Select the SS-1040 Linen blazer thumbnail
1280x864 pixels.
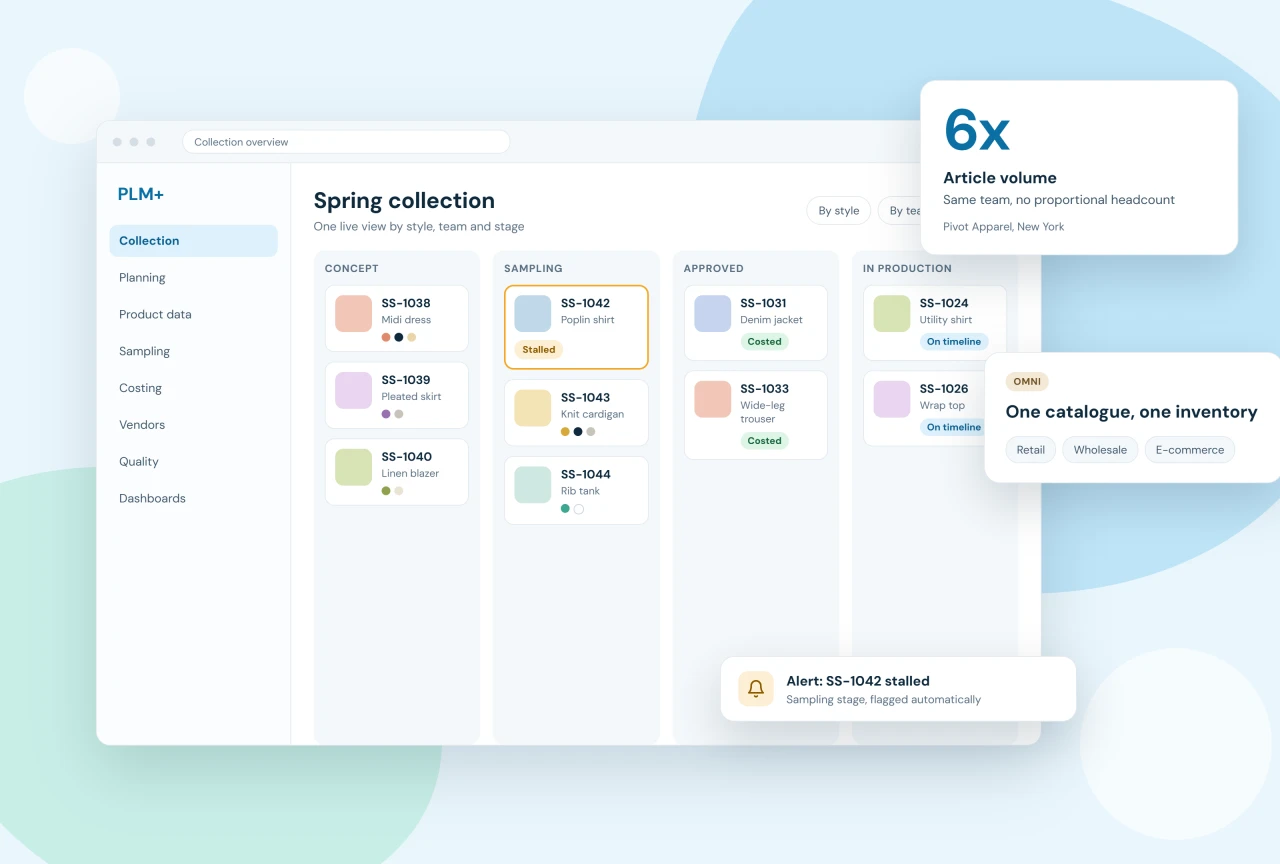pos(354,467)
